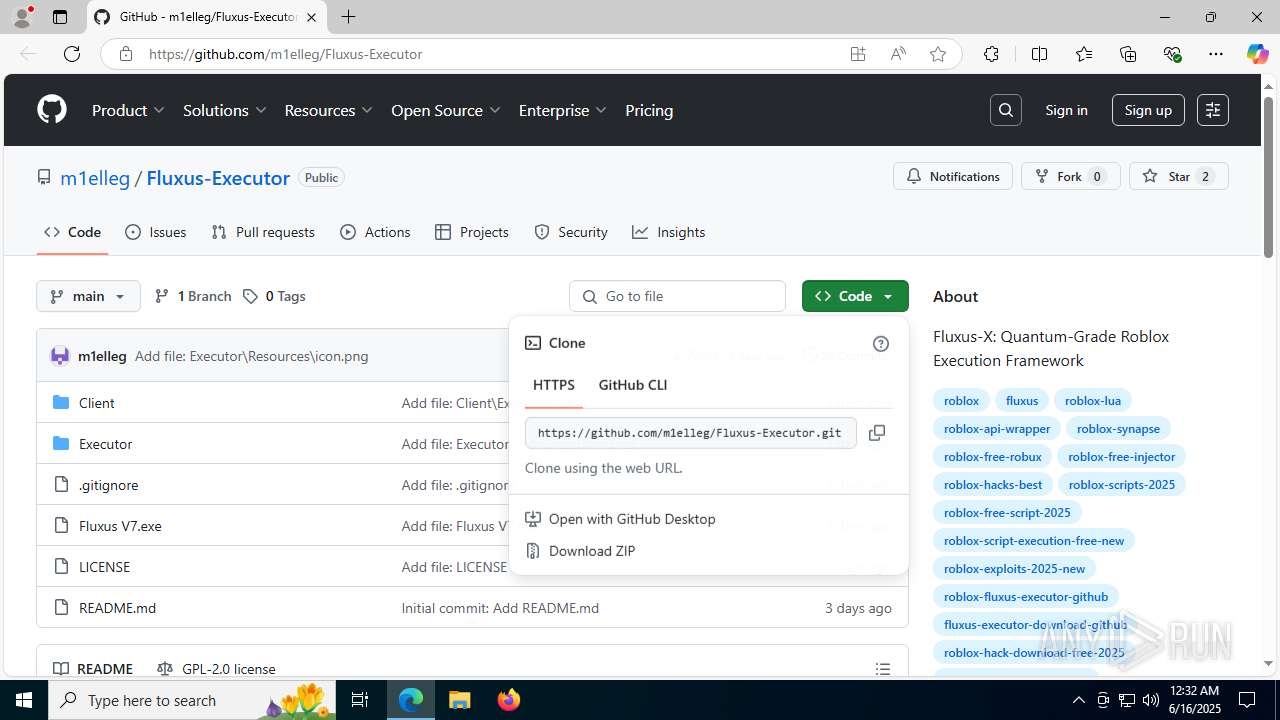Open clone help question mark icon
Image resolution: width=1280 pixels, height=720 pixels.
[x=881, y=344]
